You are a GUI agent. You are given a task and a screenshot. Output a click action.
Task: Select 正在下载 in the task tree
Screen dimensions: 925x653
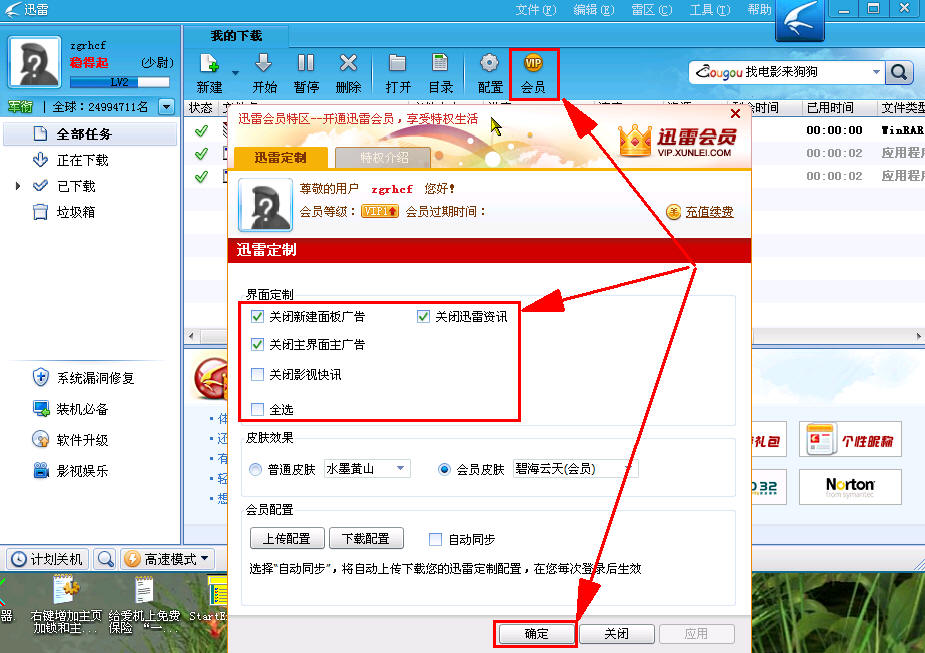point(70,160)
